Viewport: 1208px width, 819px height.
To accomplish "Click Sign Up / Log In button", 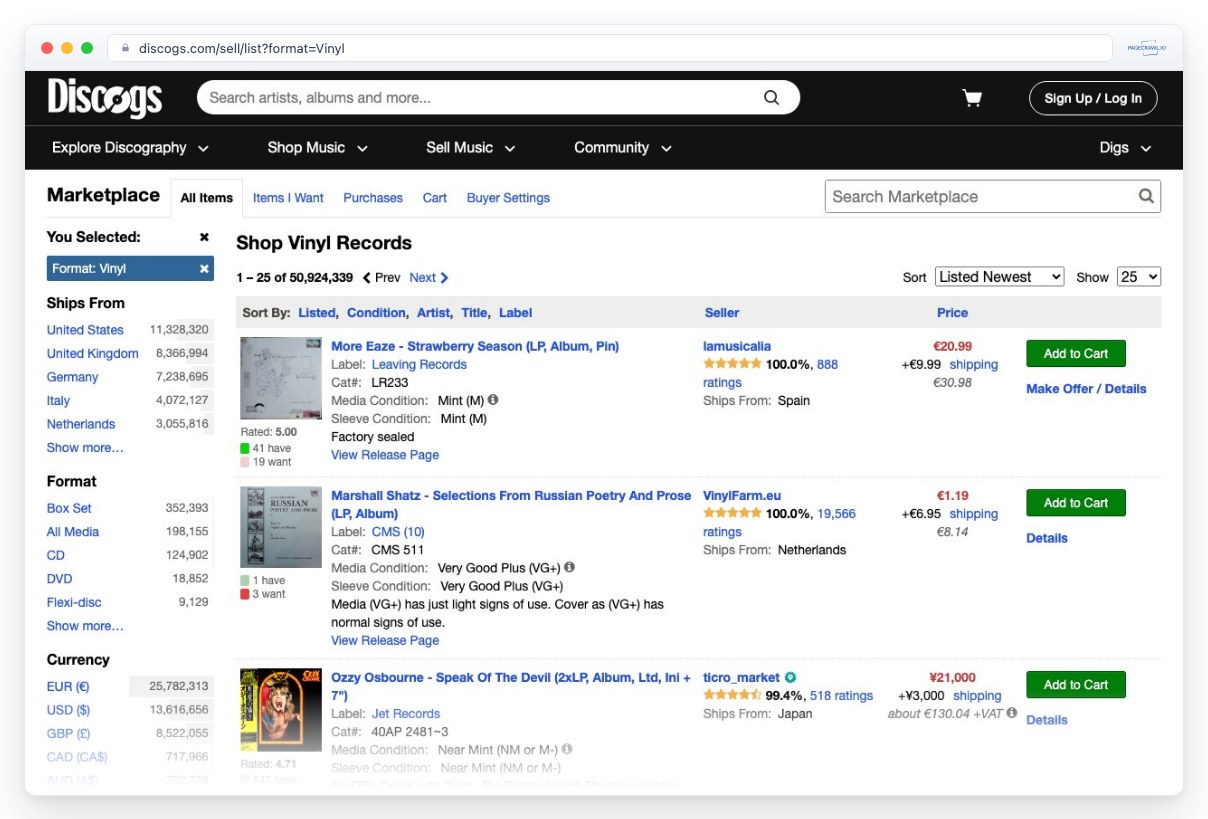I will 1093,98.
